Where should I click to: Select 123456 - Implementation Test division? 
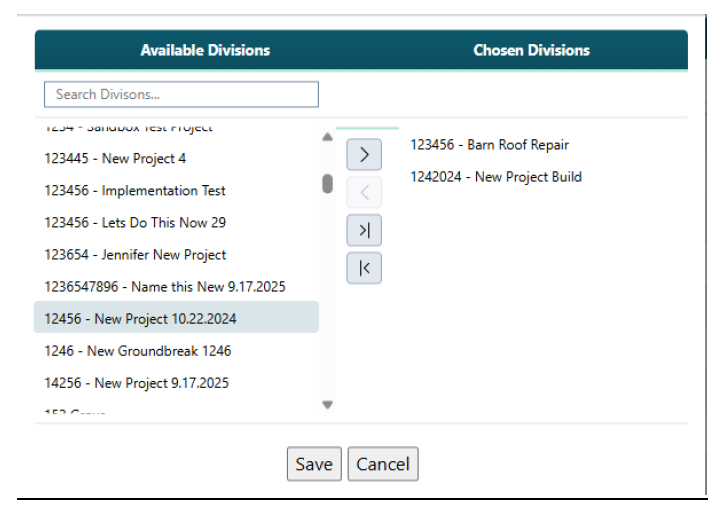[x=135, y=190]
